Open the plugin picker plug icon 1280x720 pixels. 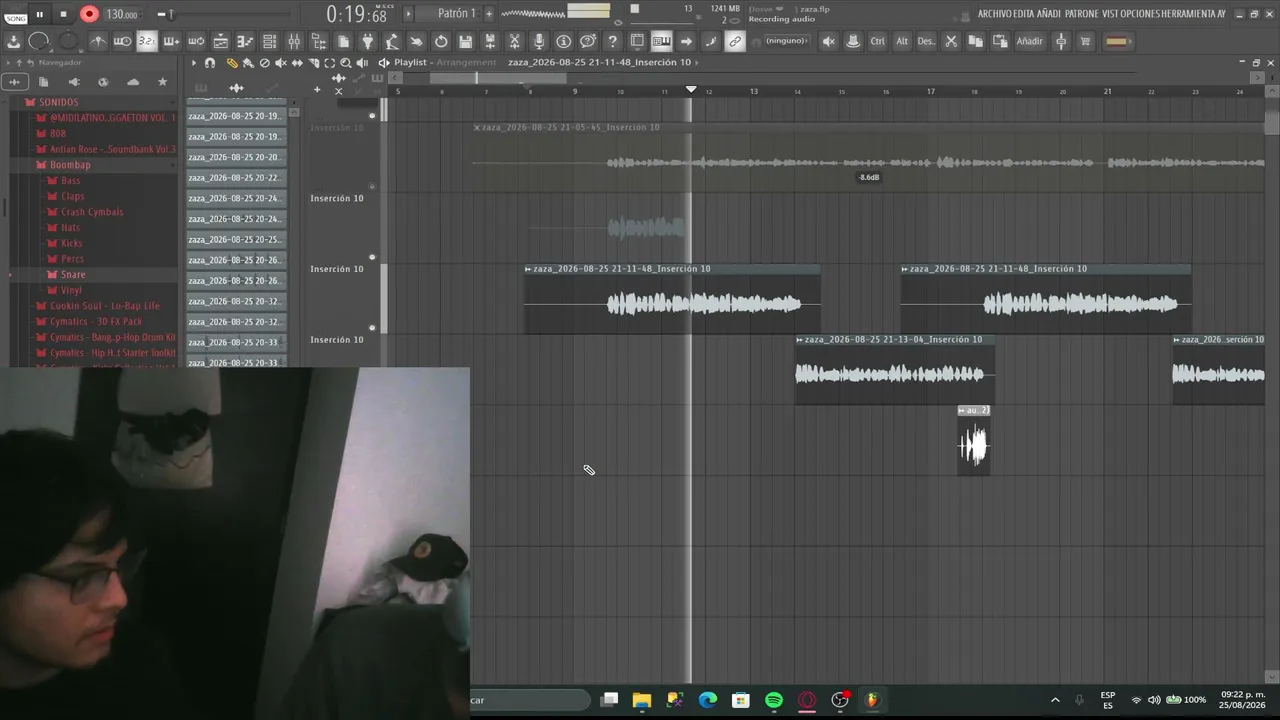[x=368, y=41]
